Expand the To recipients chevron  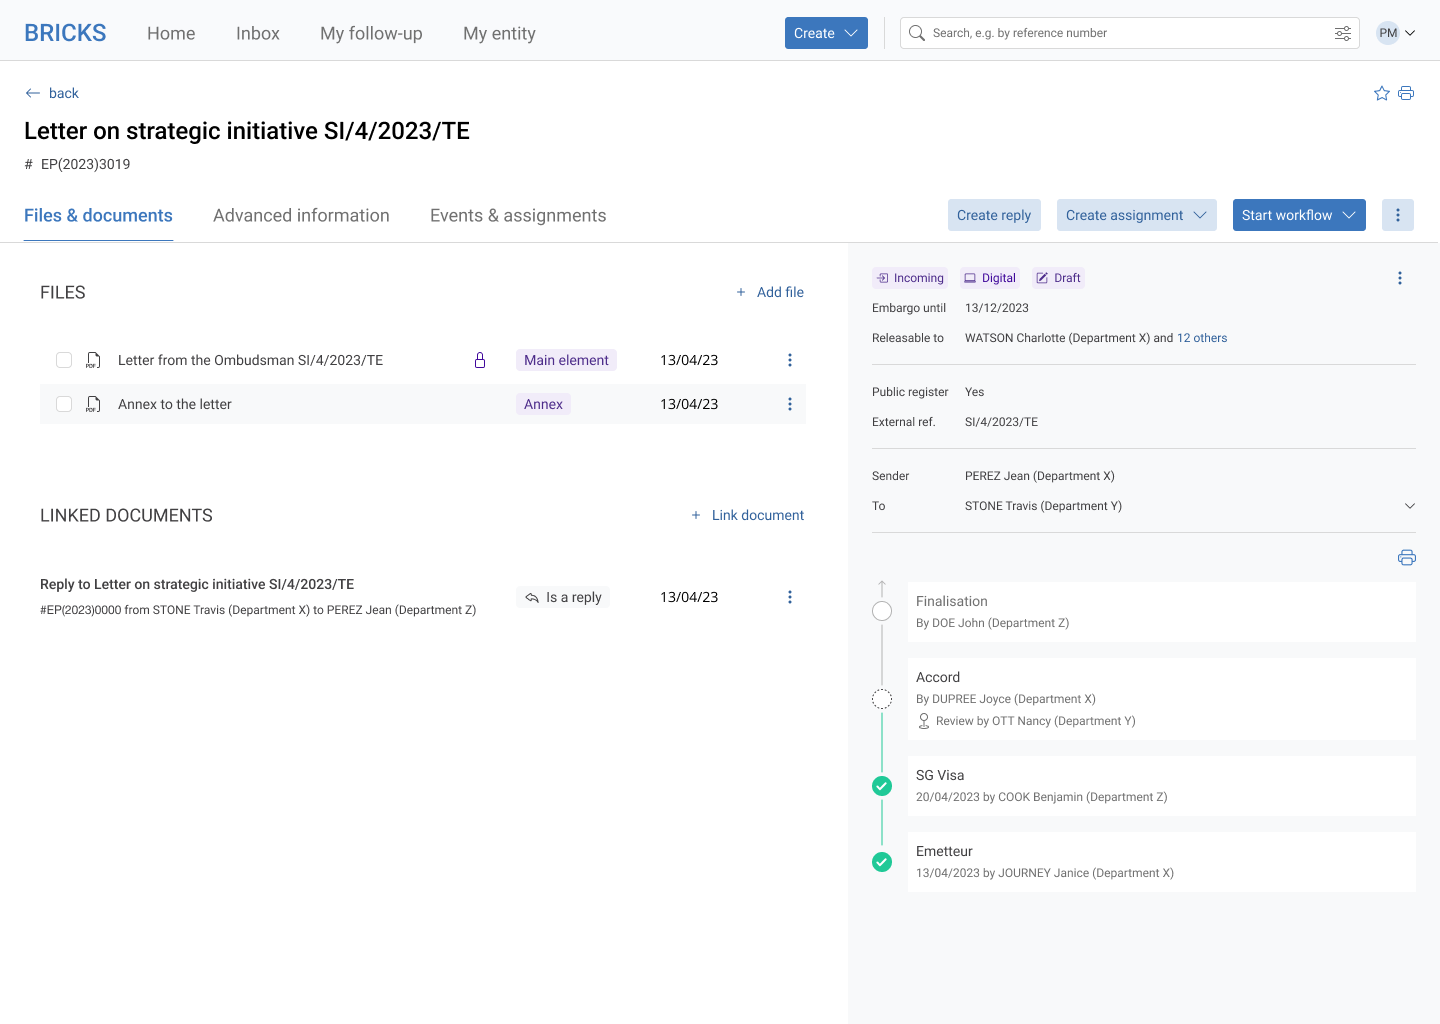click(1410, 506)
